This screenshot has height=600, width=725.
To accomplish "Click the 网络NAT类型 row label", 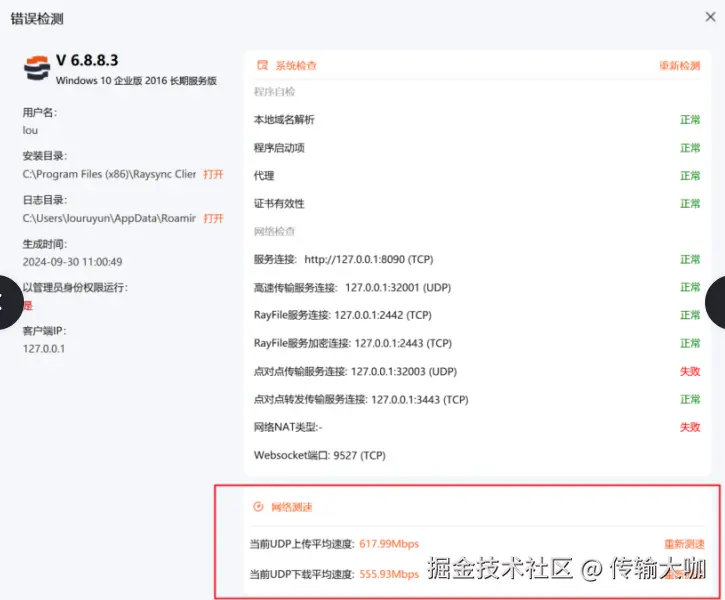I will (288, 427).
